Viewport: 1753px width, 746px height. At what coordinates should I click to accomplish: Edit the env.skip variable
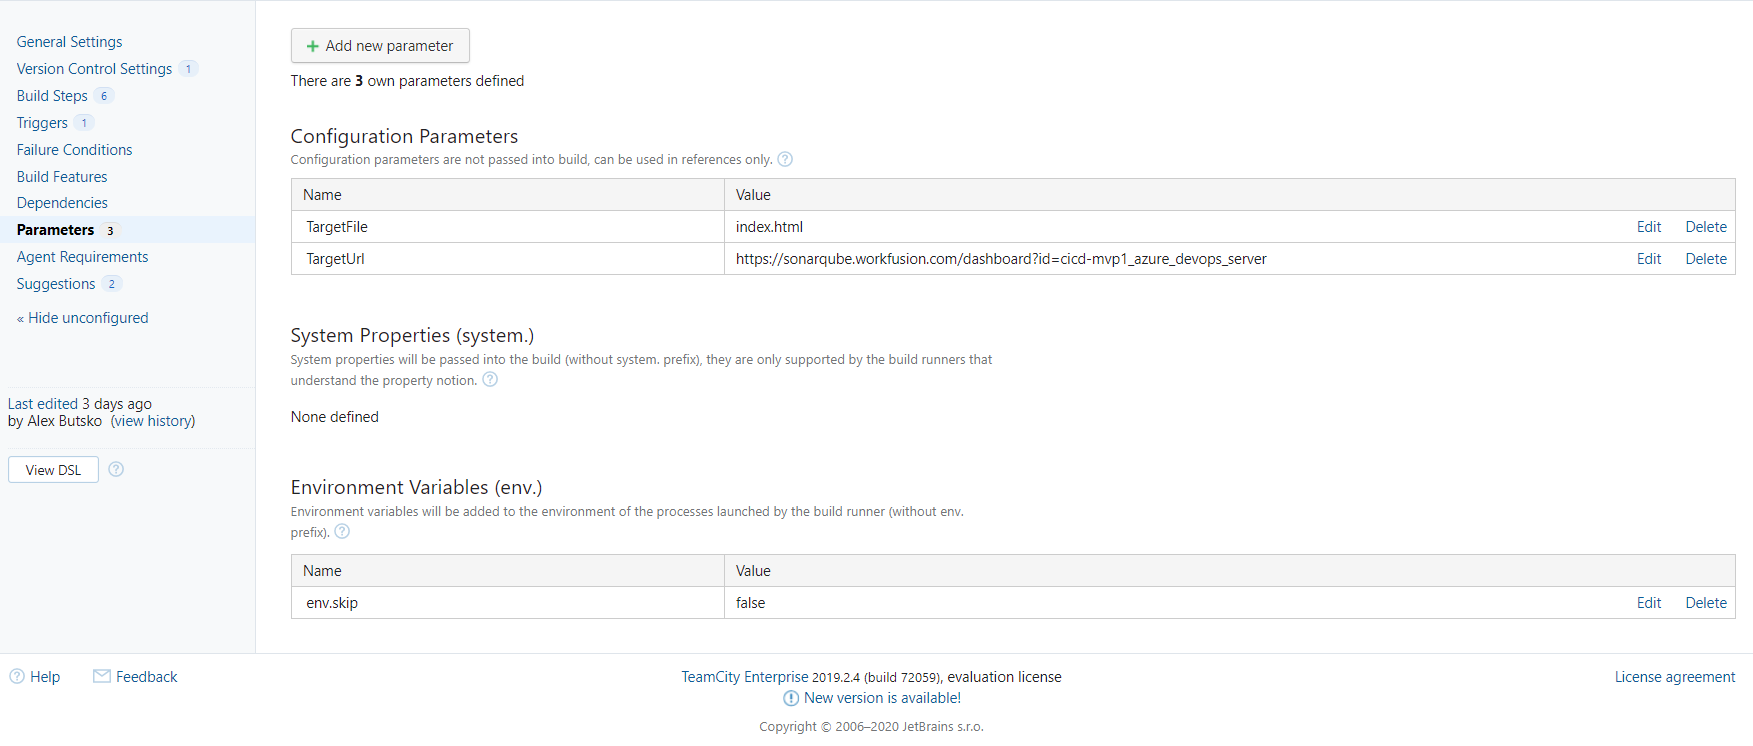(1649, 603)
